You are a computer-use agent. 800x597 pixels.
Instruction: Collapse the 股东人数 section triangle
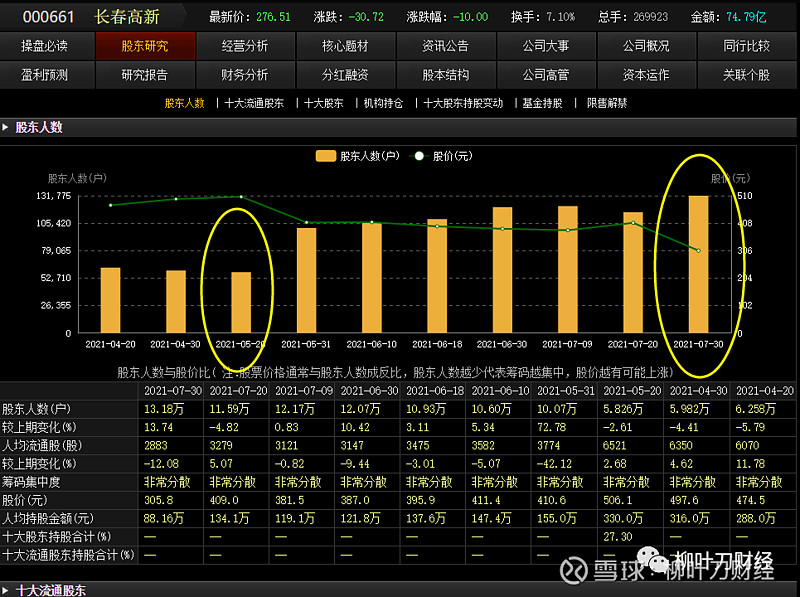click(x=5, y=128)
